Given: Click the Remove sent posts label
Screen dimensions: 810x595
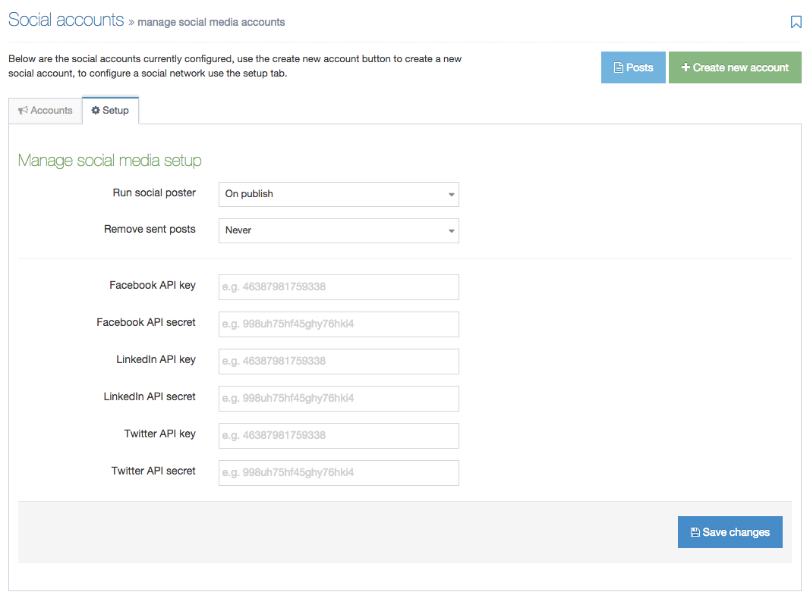Looking at the screenshot, I should 150,229.
